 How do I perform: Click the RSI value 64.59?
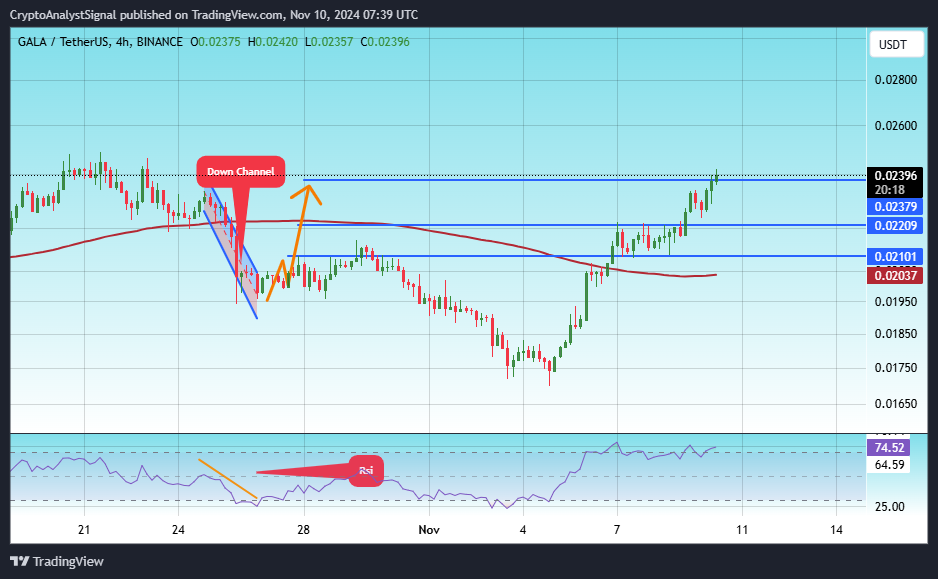pyautogui.click(x=889, y=464)
